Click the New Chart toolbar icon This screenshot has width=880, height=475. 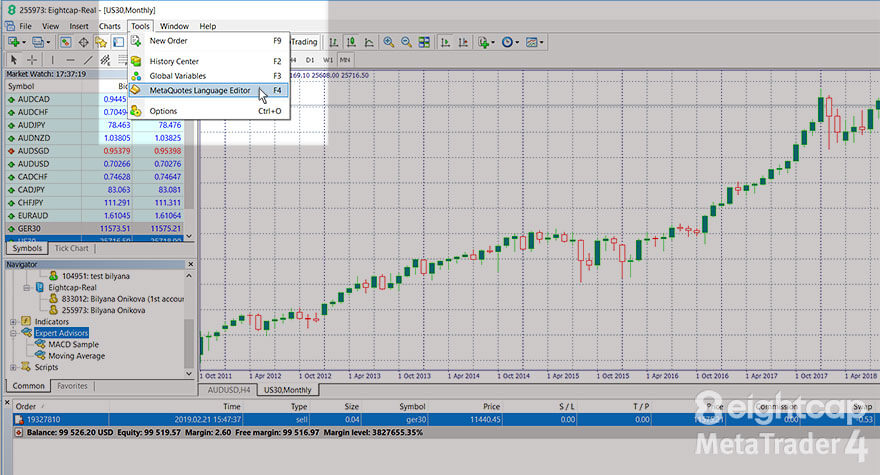click(13, 42)
